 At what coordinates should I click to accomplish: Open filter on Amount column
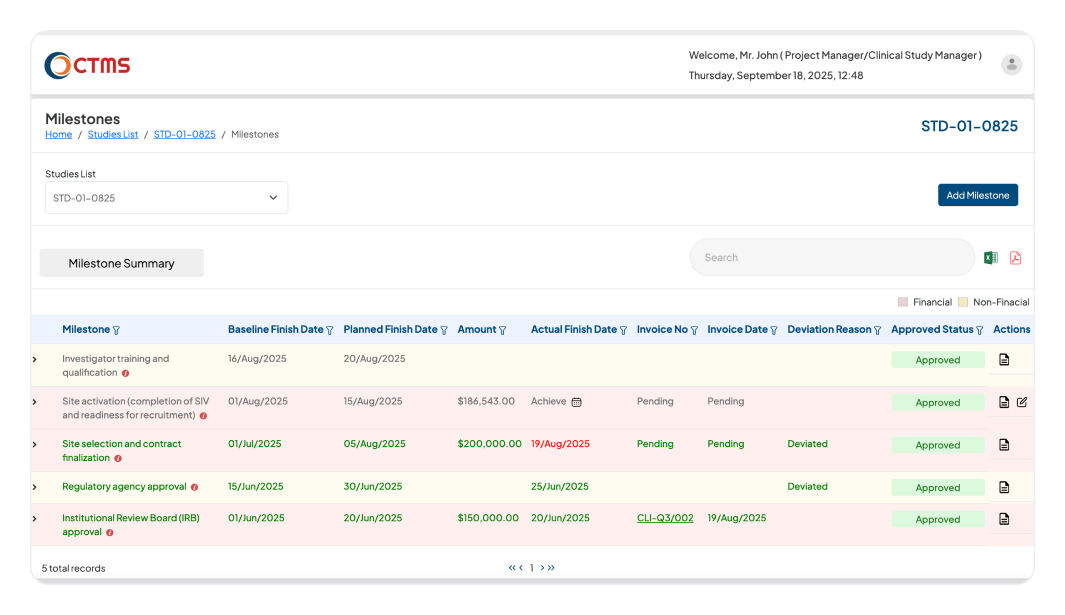(x=505, y=329)
